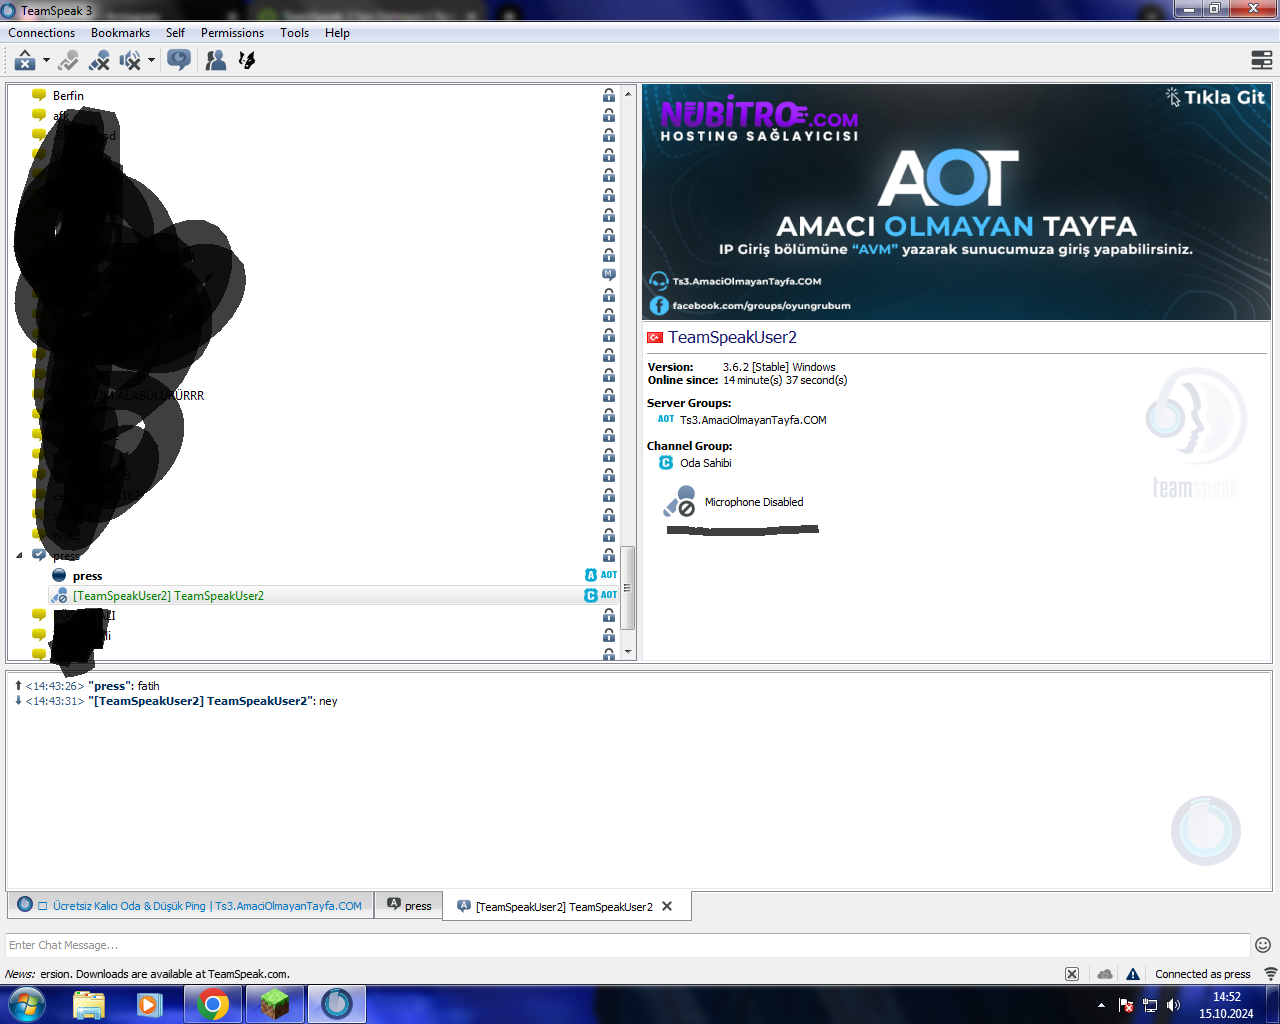
Task: Open the emoticon smiley picker
Action: pyautogui.click(x=1263, y=945)
